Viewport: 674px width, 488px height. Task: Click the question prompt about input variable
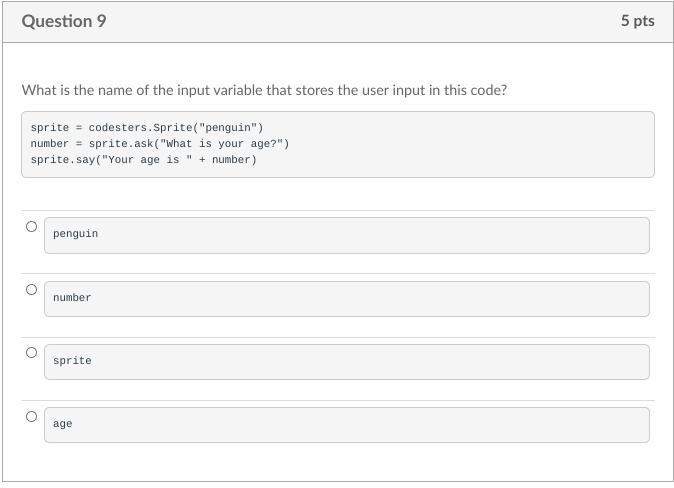pos(264,90)
